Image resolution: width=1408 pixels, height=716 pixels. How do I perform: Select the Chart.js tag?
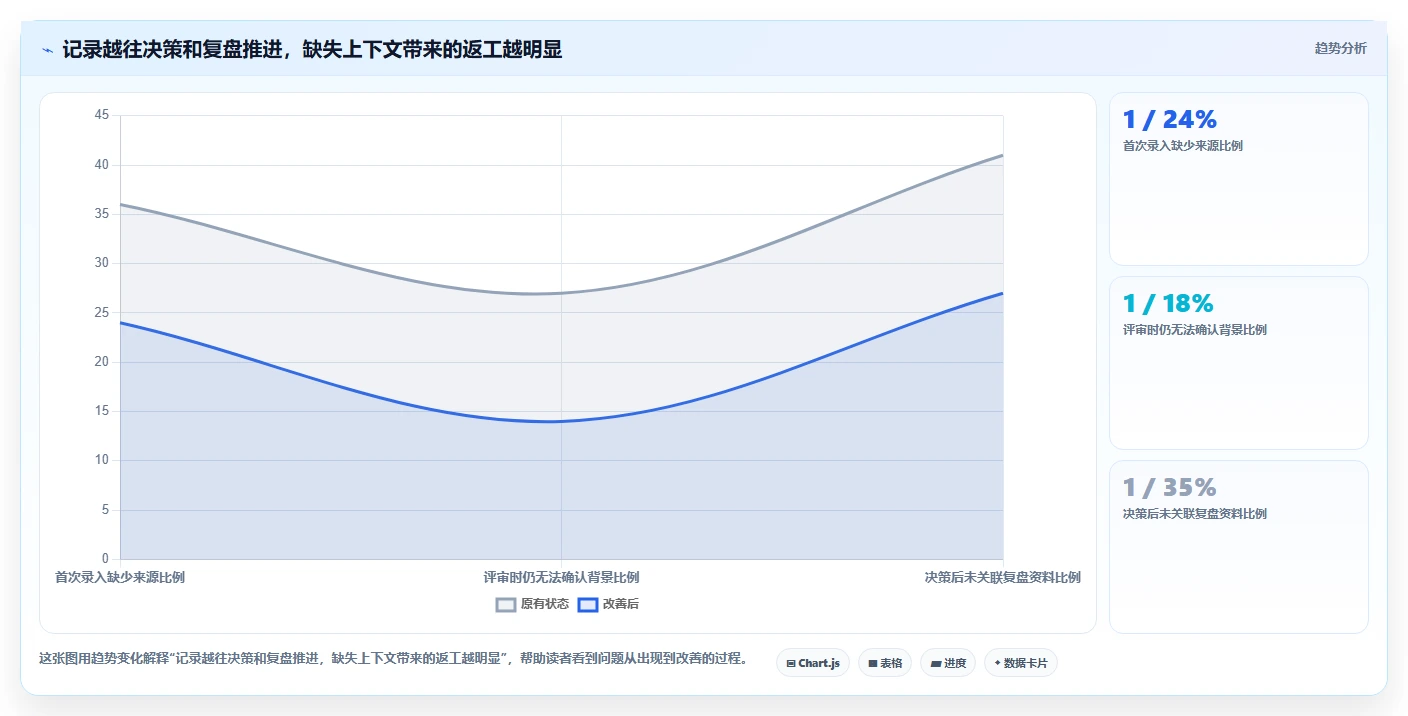(813, 663)
